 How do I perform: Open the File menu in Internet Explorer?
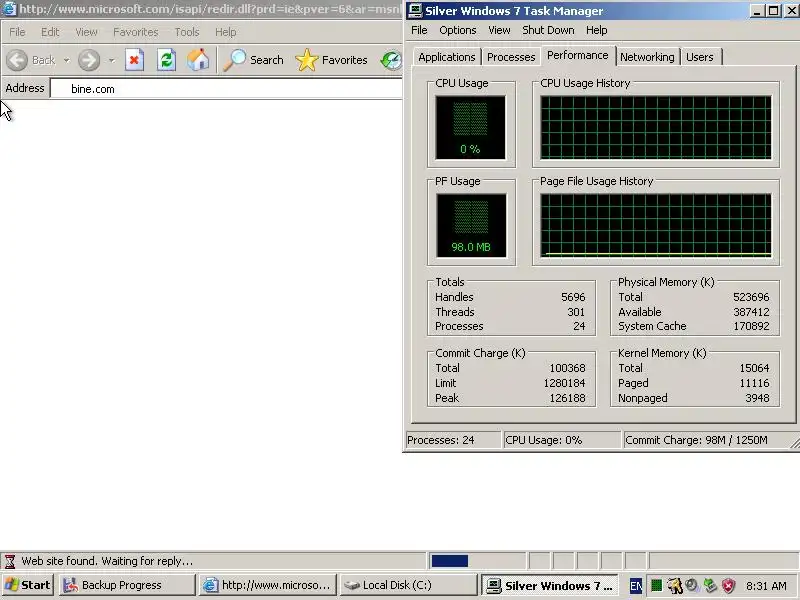(17, 32)
